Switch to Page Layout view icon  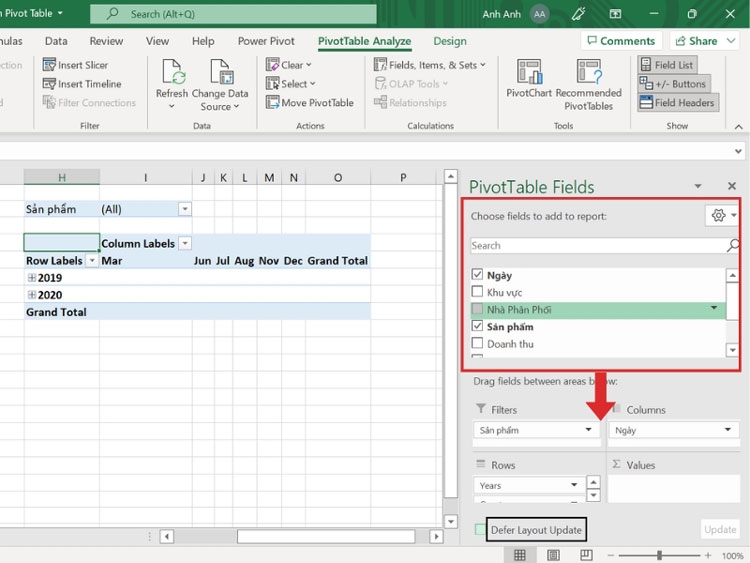553,555
